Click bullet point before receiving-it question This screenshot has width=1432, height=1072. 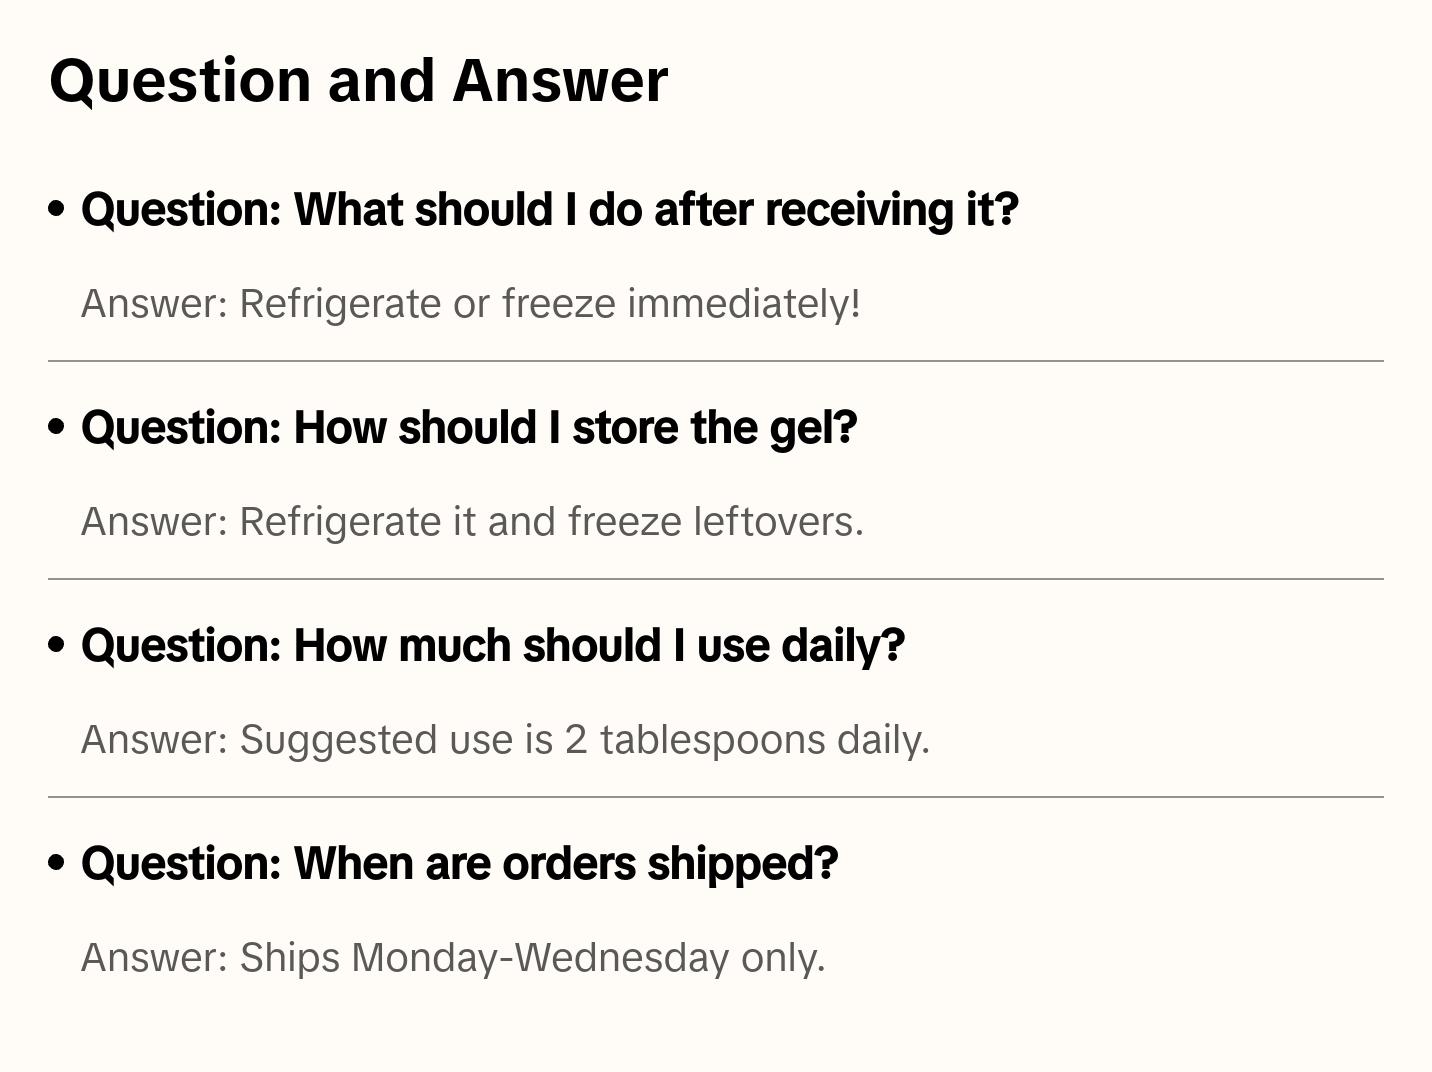click(57, 209)
